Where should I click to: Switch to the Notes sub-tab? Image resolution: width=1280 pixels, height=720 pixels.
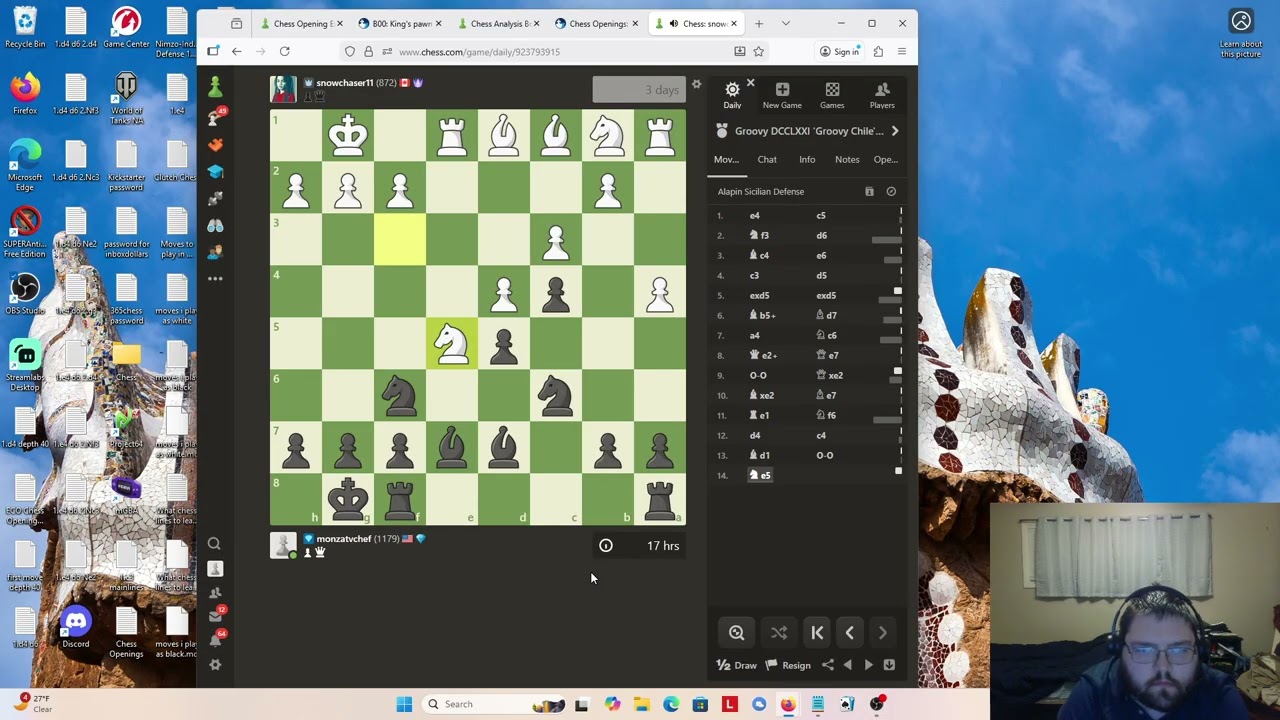[x=847, y=159]
